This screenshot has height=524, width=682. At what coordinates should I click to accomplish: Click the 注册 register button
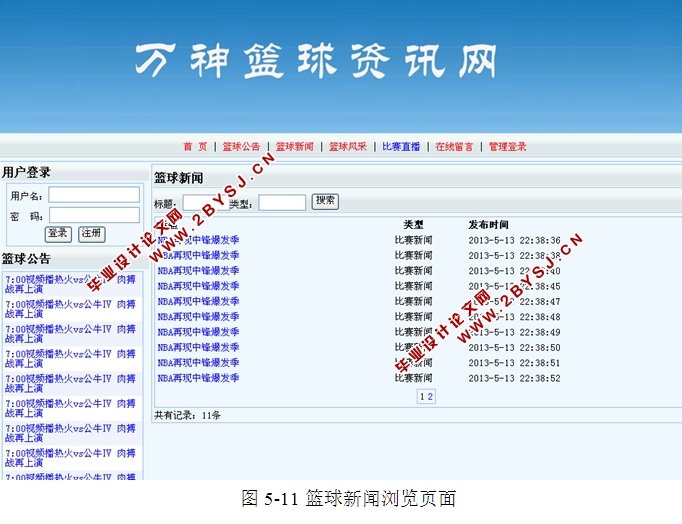pos(91,234)
